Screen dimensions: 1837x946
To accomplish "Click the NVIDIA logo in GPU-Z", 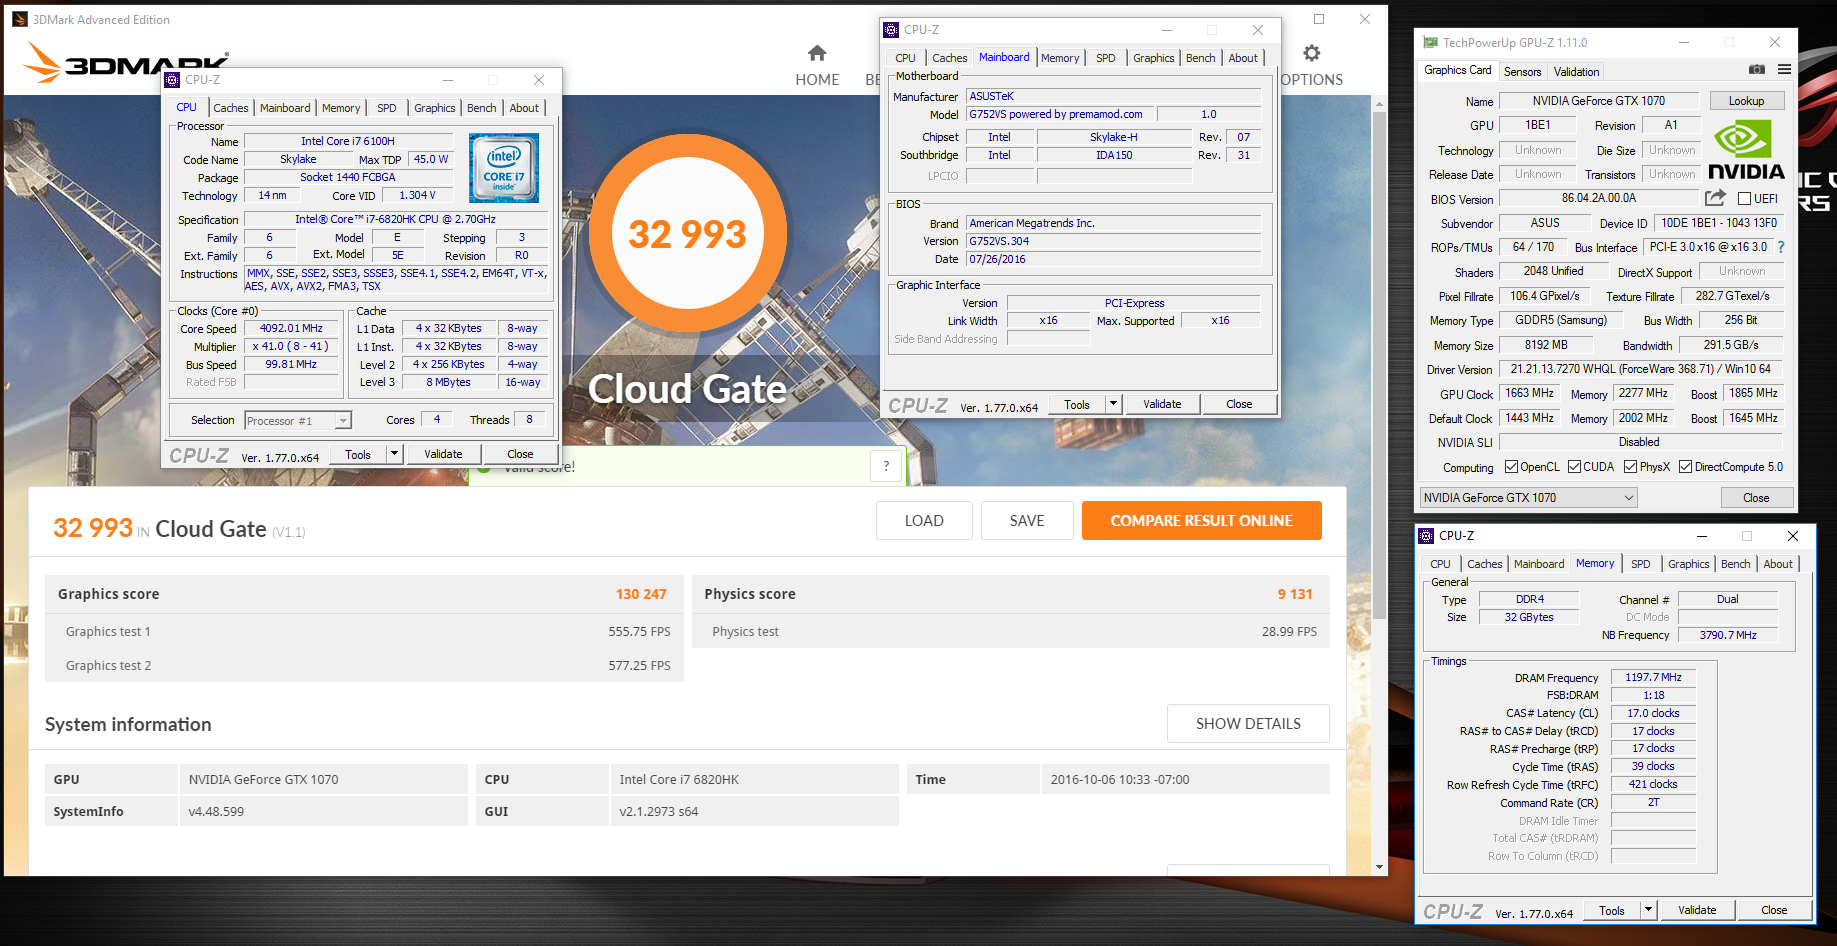I will tap(1746, 151).
